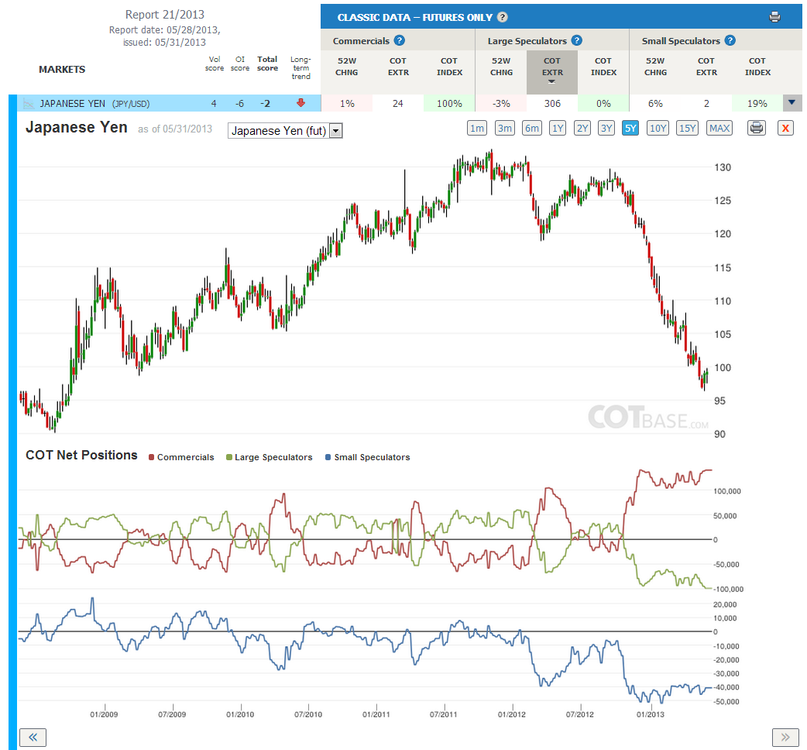
Task: Close the chart with the red X
Action: coord(785,128)
